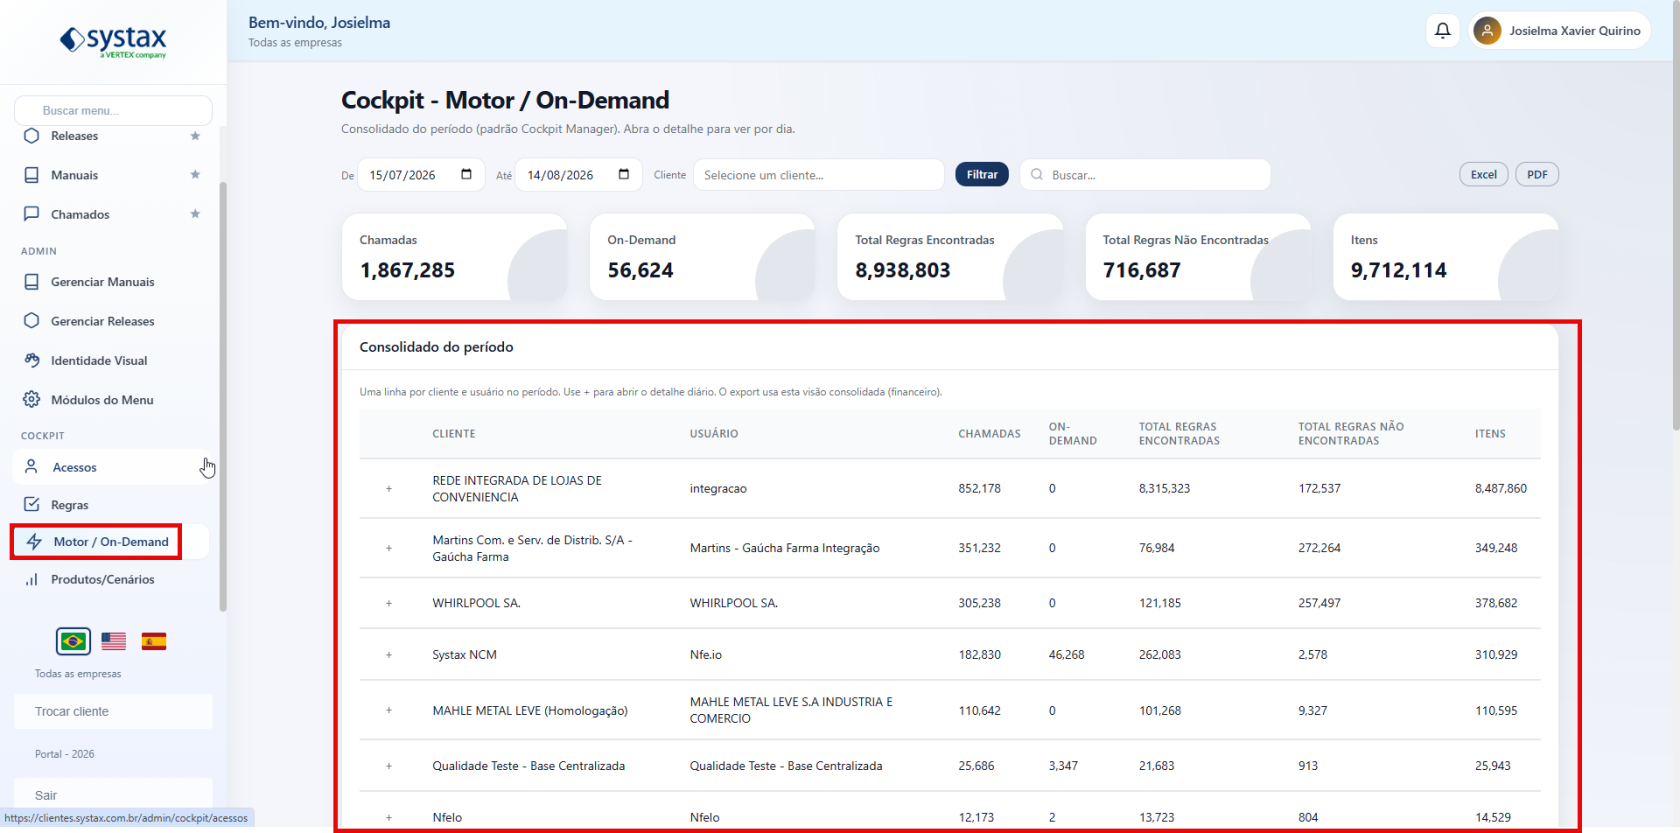Open Identidade Visual page
Viewport: 1680px width, 833px height.
coord(112,360)
